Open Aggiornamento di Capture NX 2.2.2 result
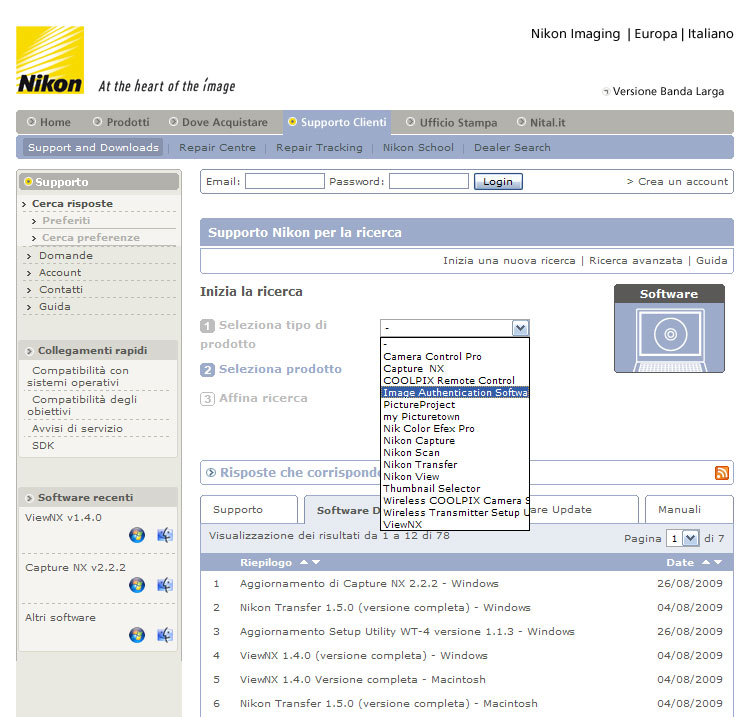Viewport: 747px width, 717px height. 369,584
